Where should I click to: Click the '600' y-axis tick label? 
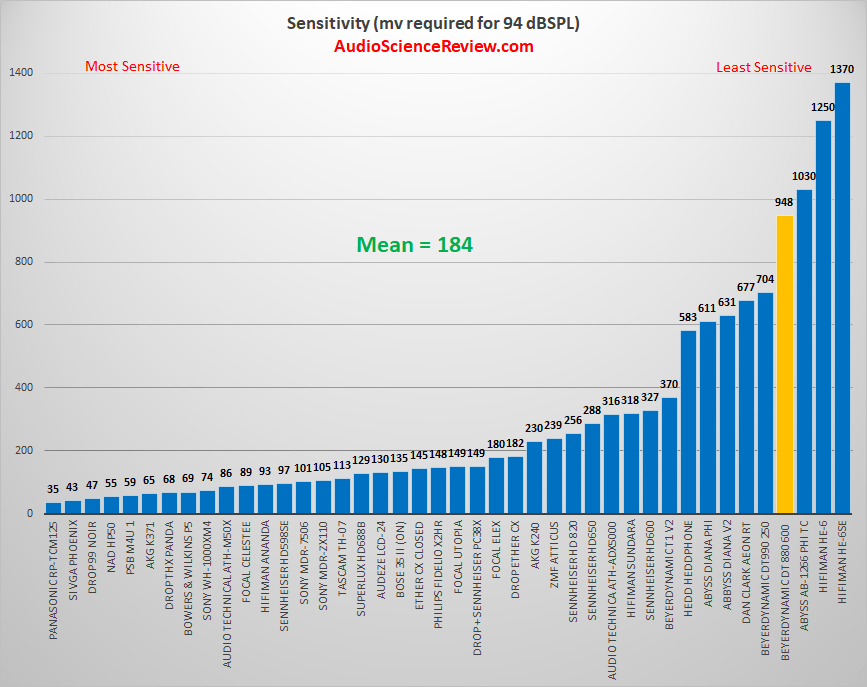(24, 325)
